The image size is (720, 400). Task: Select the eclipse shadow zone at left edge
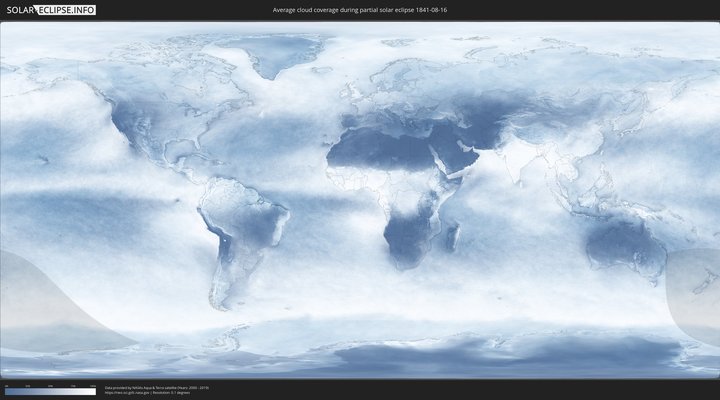pyautogui.click(x=40, y=300)
